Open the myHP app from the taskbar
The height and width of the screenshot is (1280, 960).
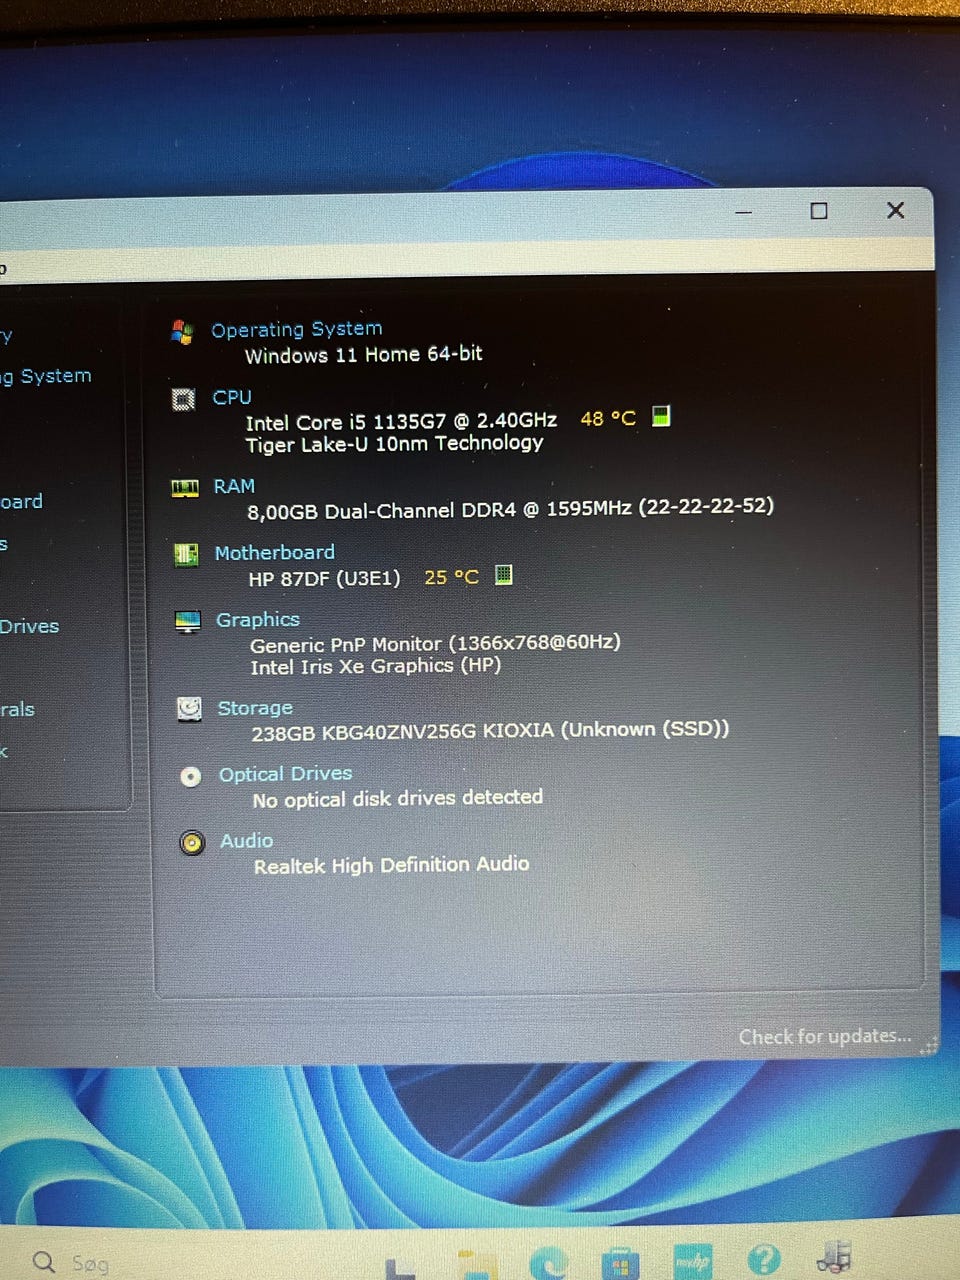[x=692, y=1261]
